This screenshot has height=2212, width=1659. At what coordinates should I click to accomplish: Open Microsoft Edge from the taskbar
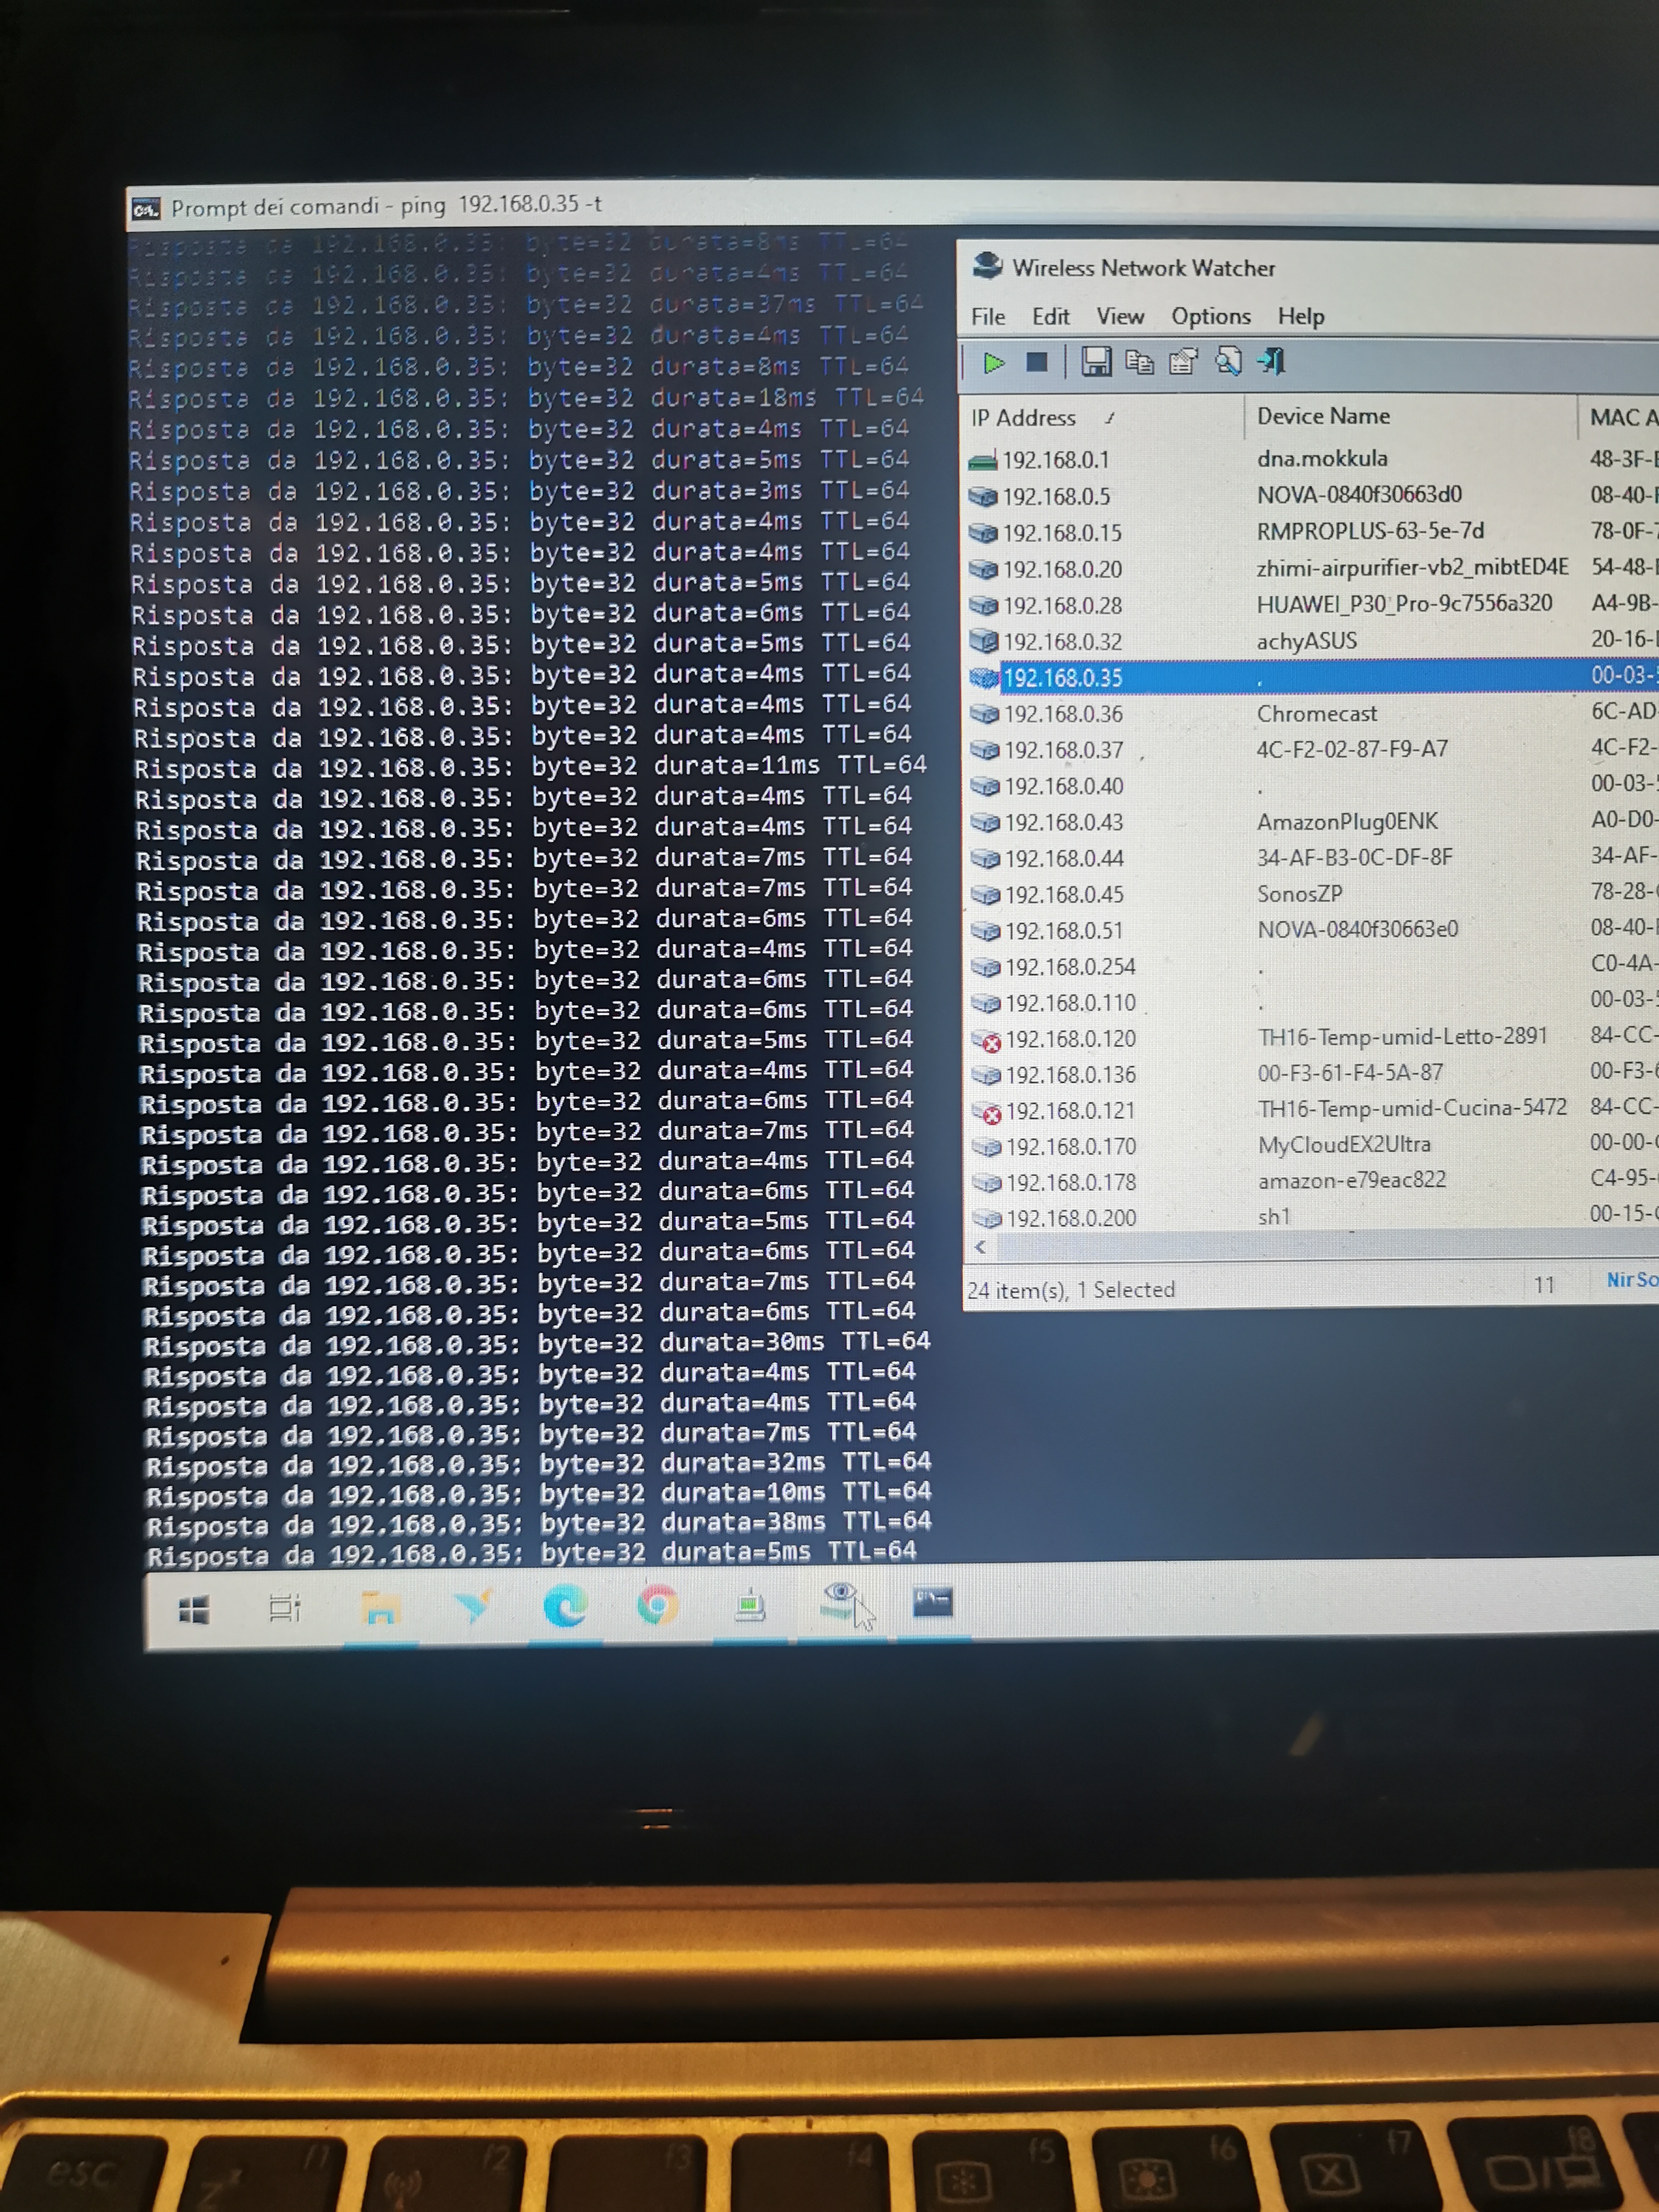point(564,1608)
